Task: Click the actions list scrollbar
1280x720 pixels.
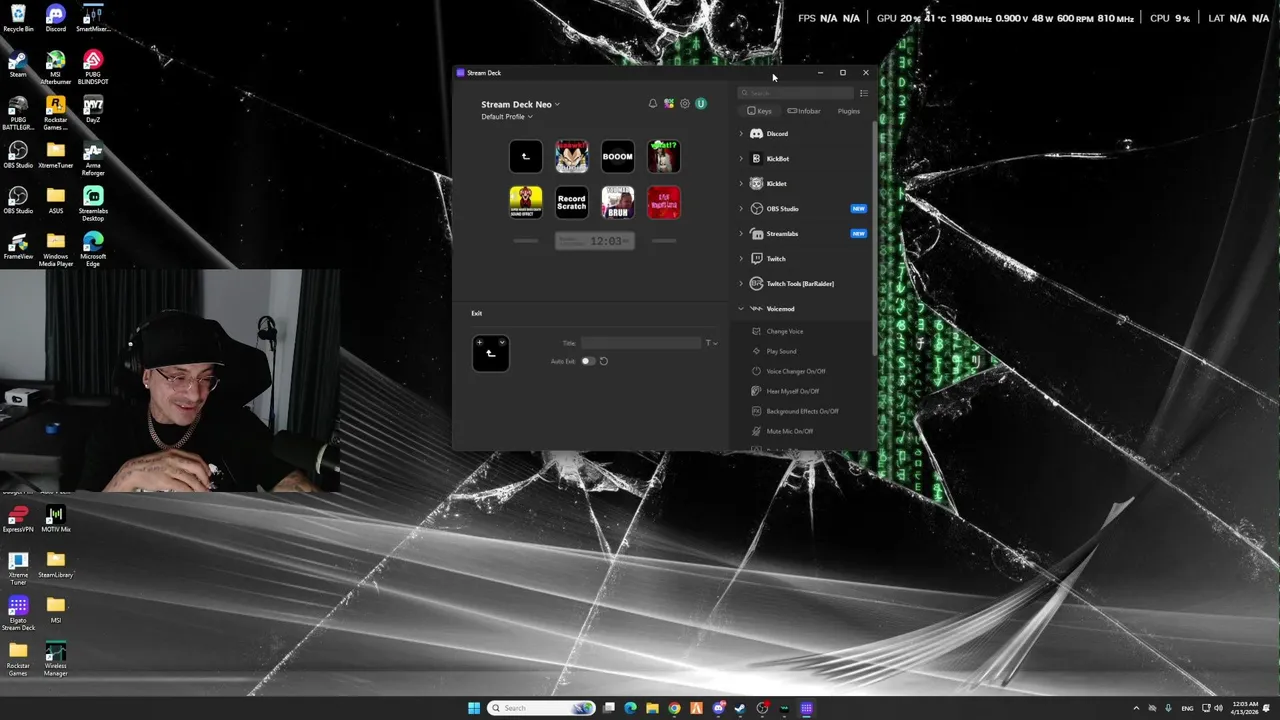Action: 874,240
